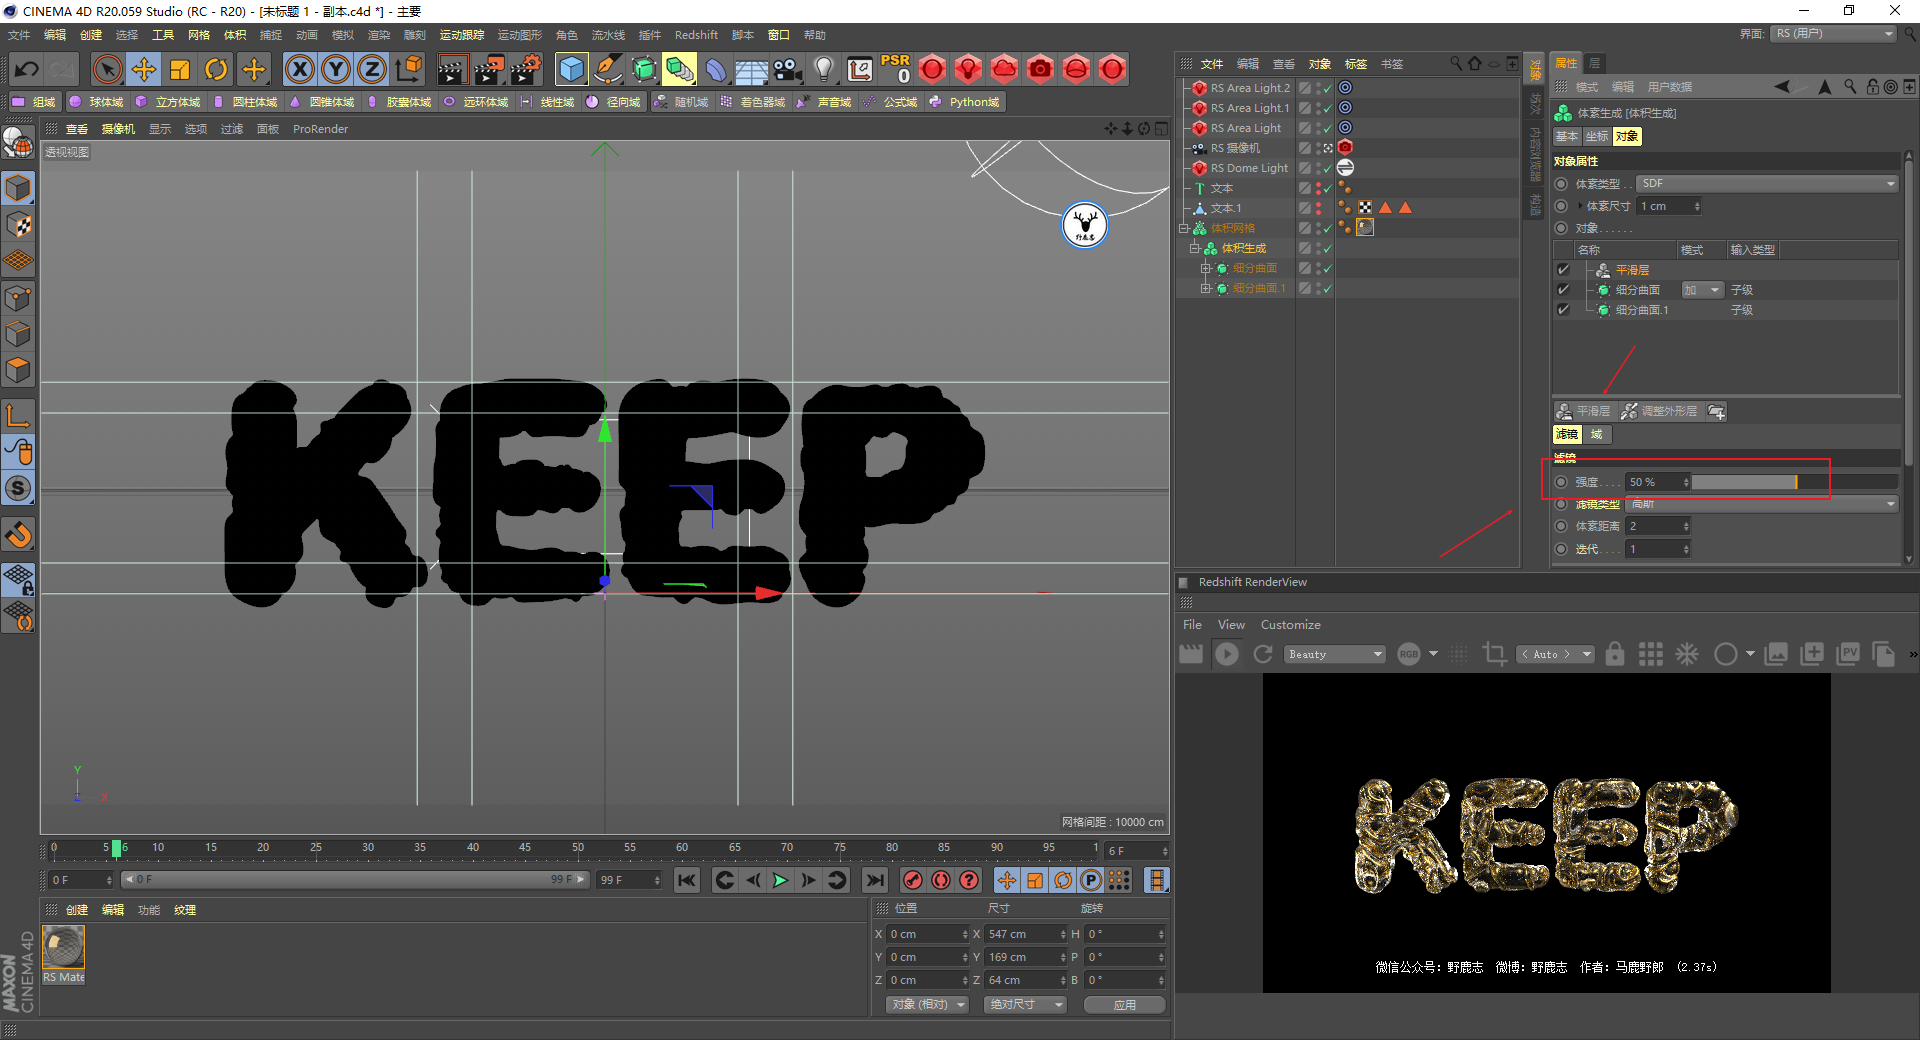The height and width of the screenshot is (1040, 1920).
Task: Toggle 体素距离 animation radio dot
Action: (x=1561, y=526)
